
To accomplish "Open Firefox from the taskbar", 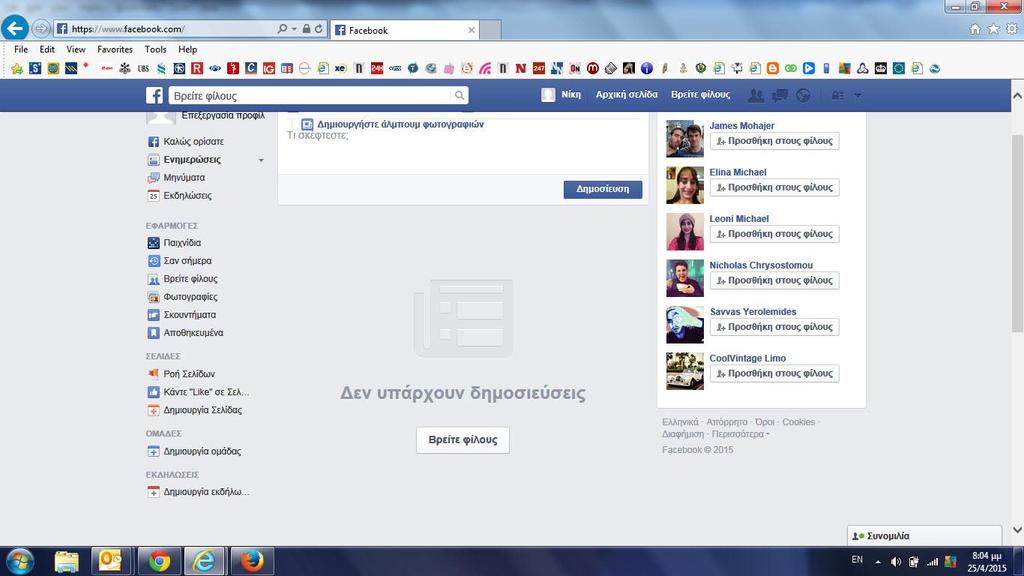I will [252, 561].
